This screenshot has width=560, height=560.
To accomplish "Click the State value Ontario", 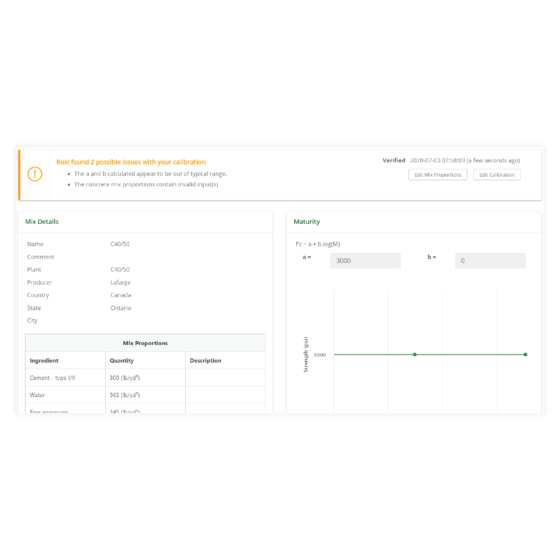I will click(x=121, y=308).
